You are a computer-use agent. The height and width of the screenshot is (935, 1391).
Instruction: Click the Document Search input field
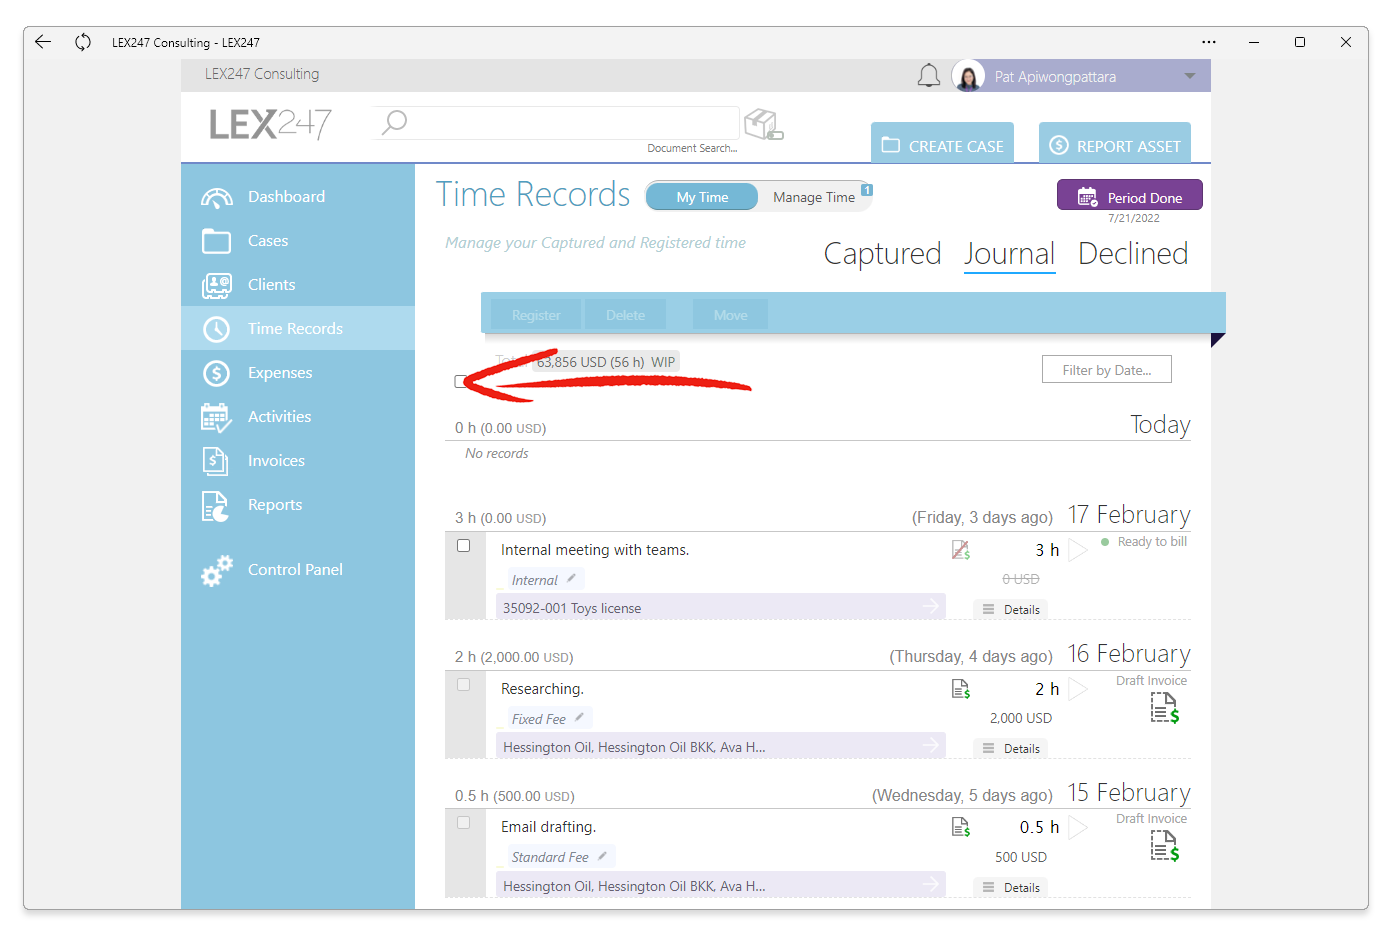[556, 124]
